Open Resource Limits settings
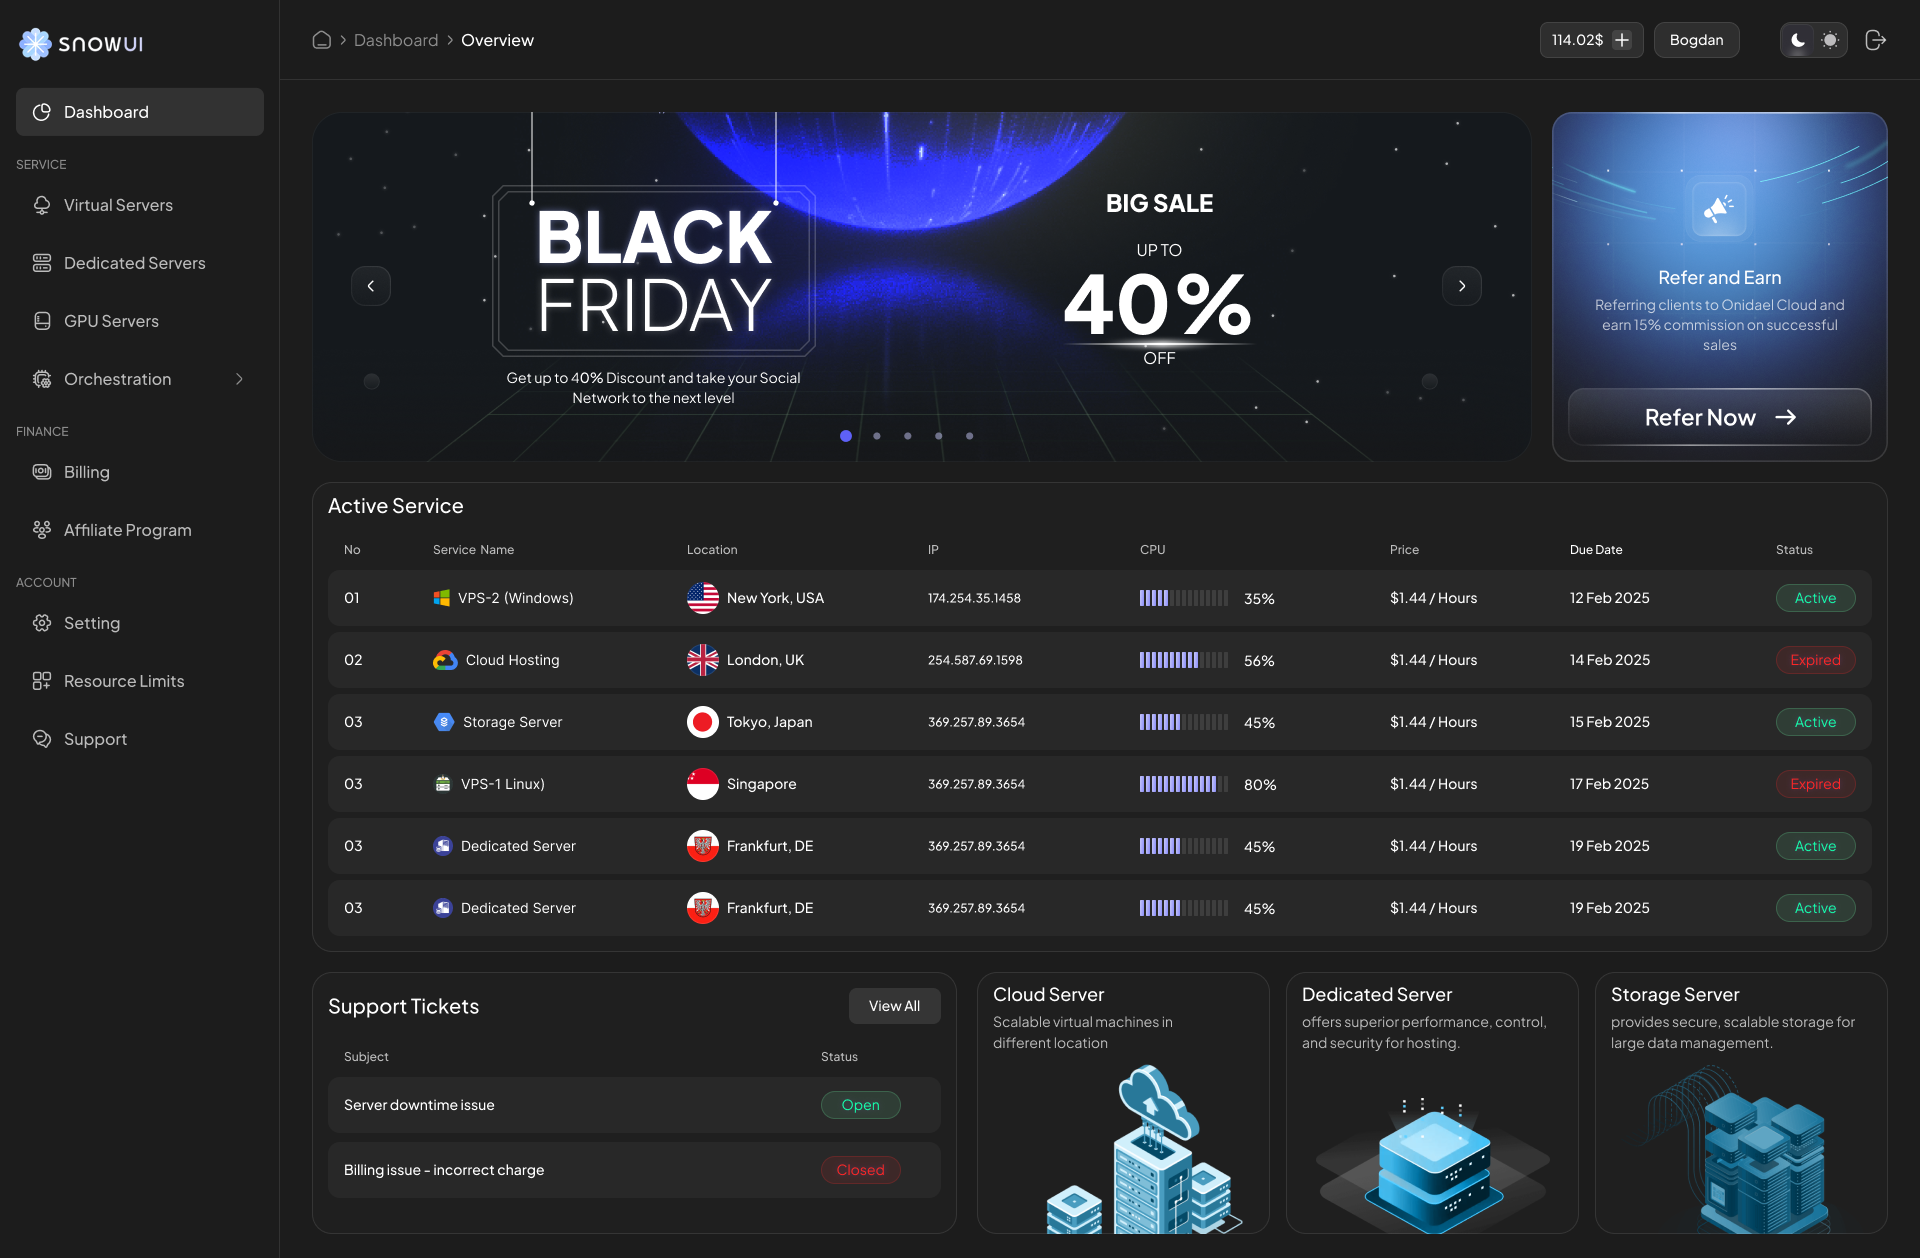1920x1258 pixels. [123, 680]
